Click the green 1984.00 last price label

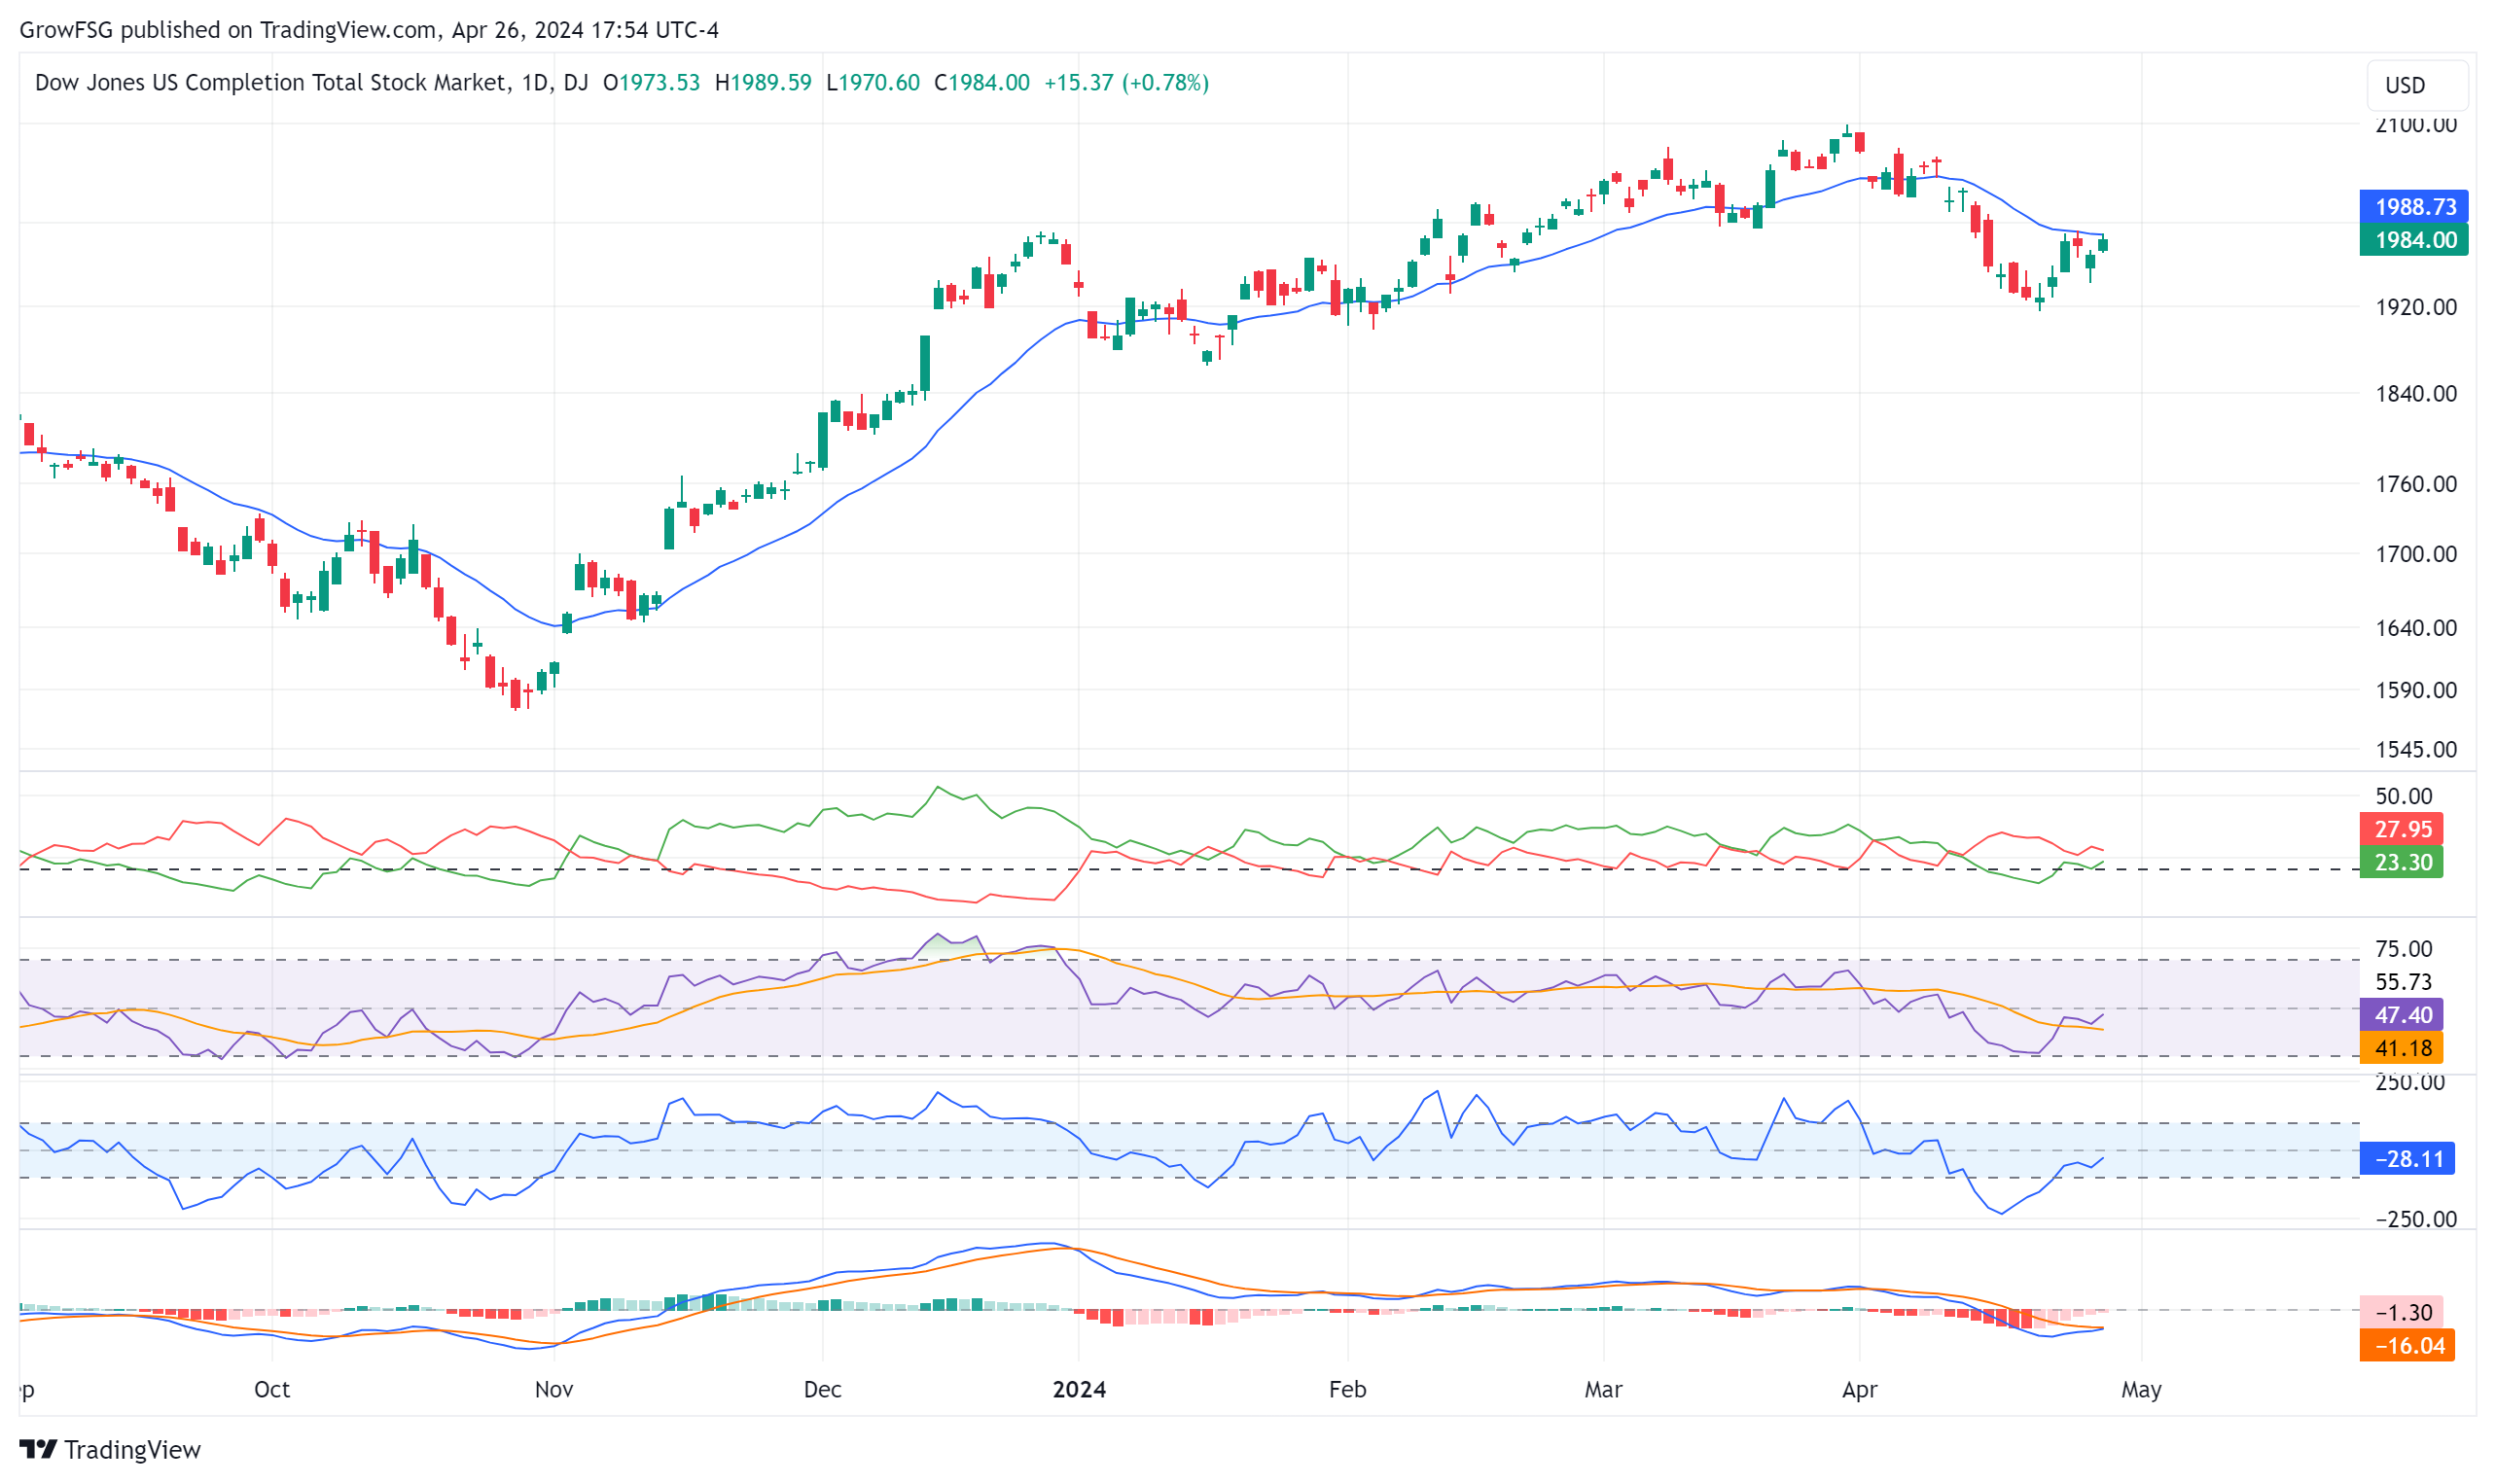pos(2413,240)
